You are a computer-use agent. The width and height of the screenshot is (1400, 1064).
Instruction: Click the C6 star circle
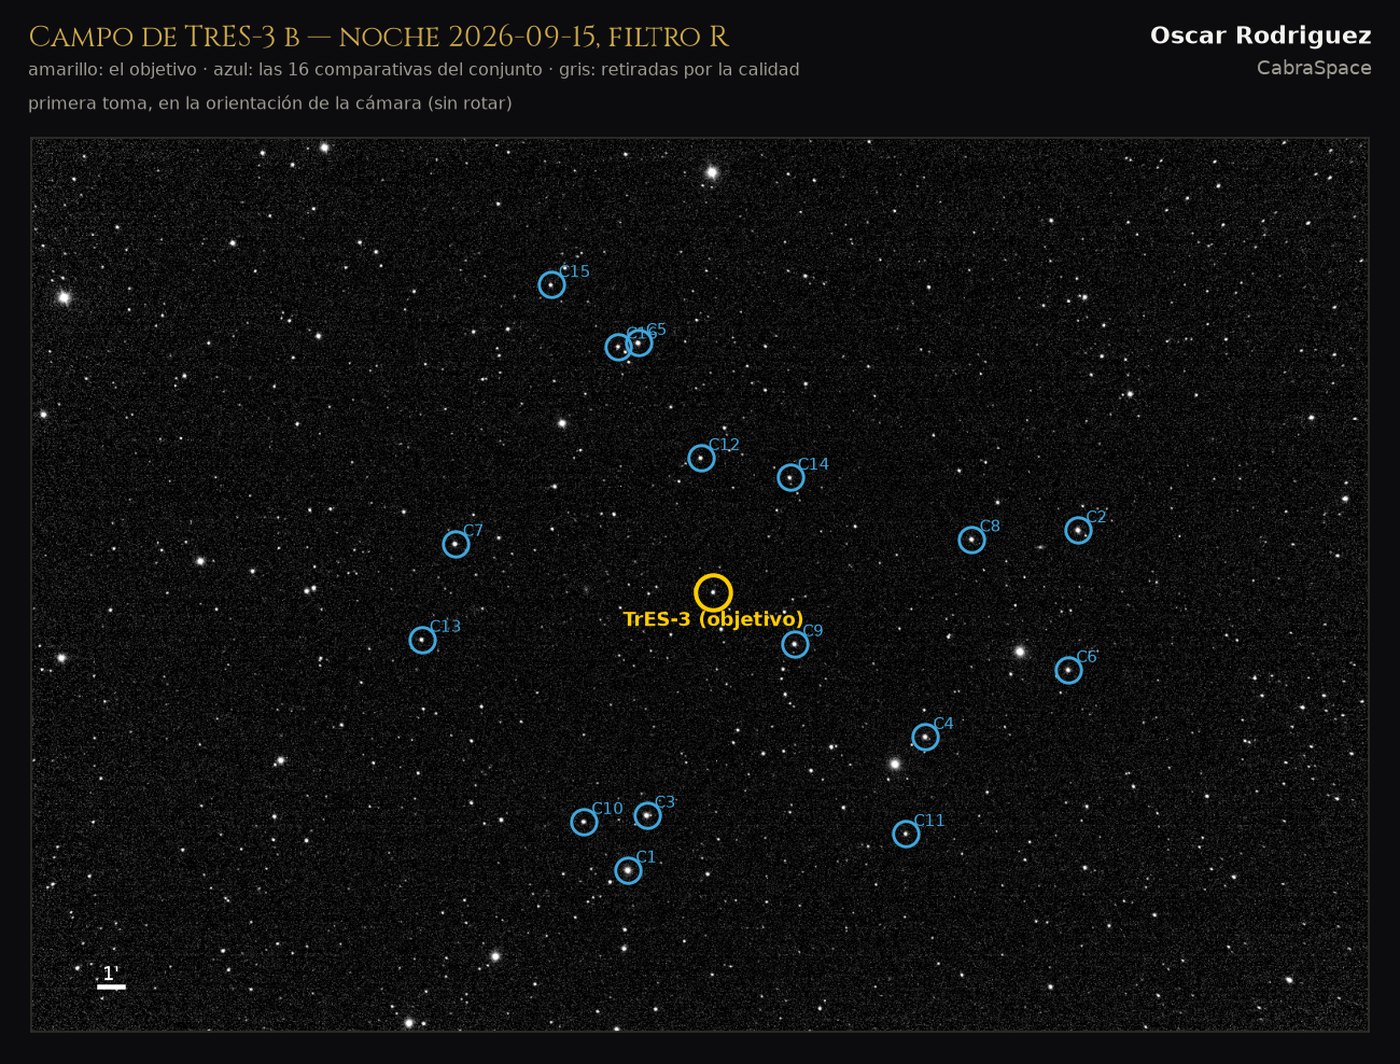point(1068,670)
